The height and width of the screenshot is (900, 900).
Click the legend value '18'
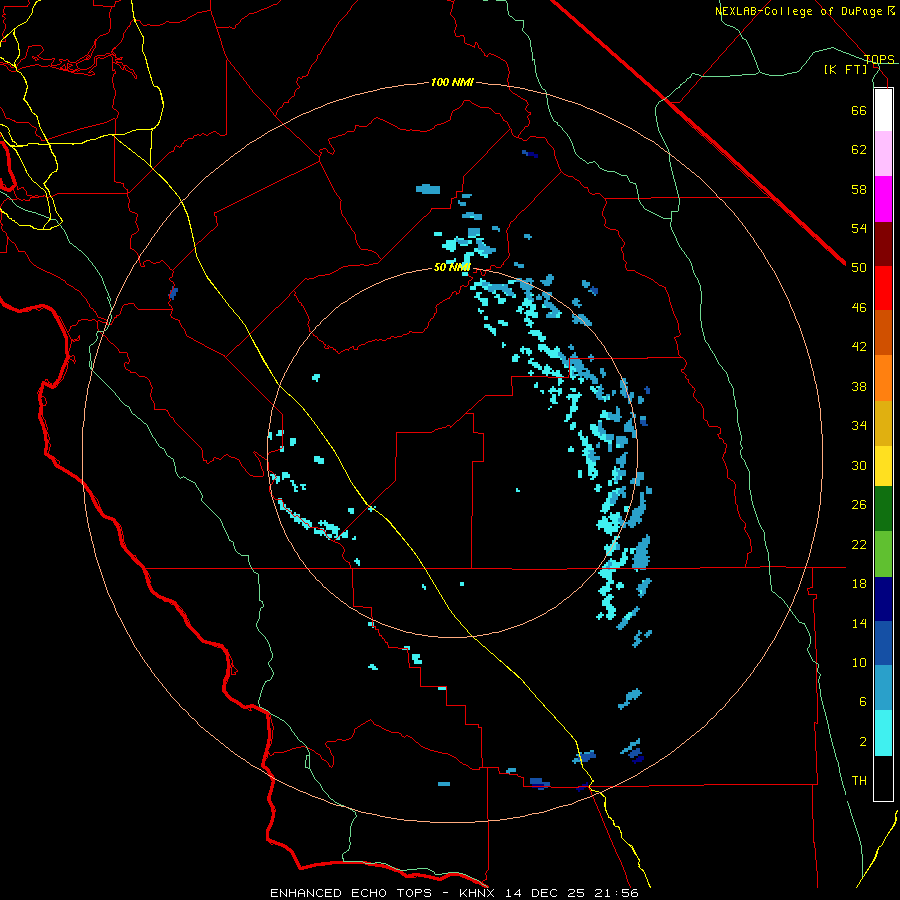point(859,583)
